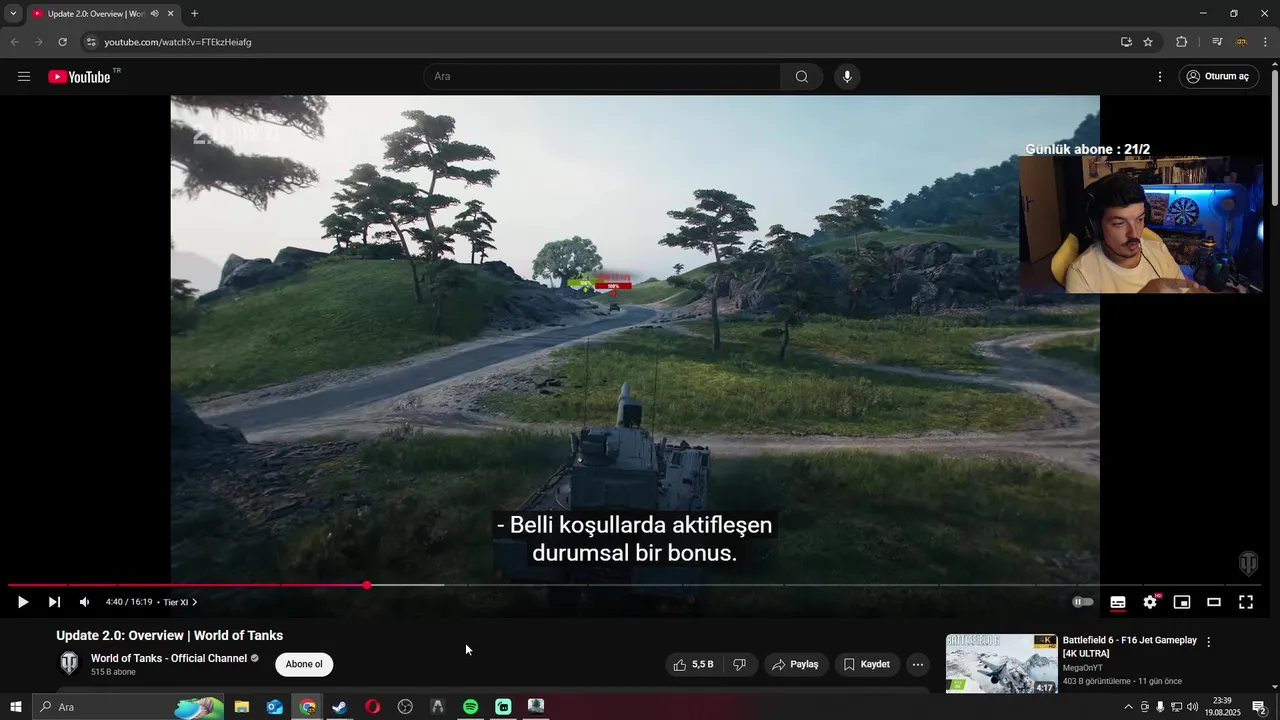1280x720 pixels.
Task: Open the Battlefield 6 video title link
Action: click(1130, 646)
